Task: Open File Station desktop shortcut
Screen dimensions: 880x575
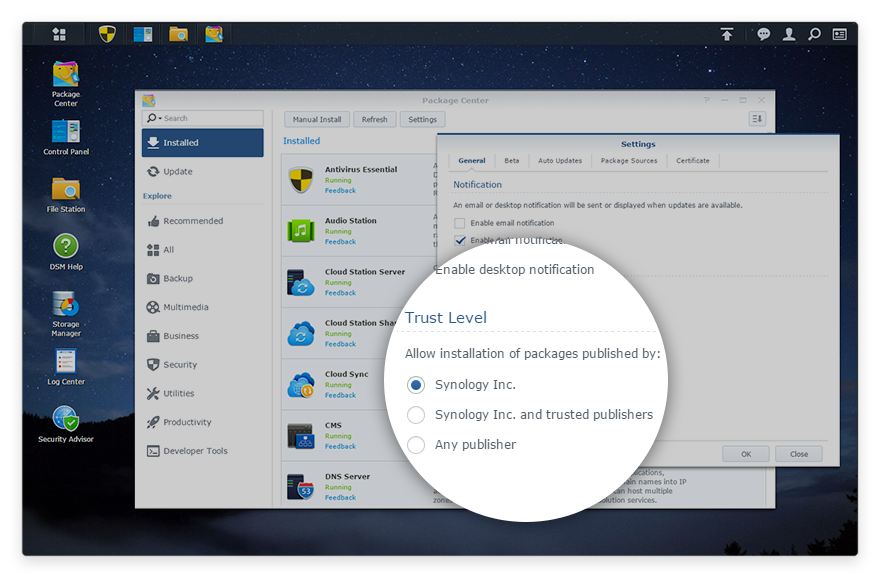Action: [x=66, y=195]
